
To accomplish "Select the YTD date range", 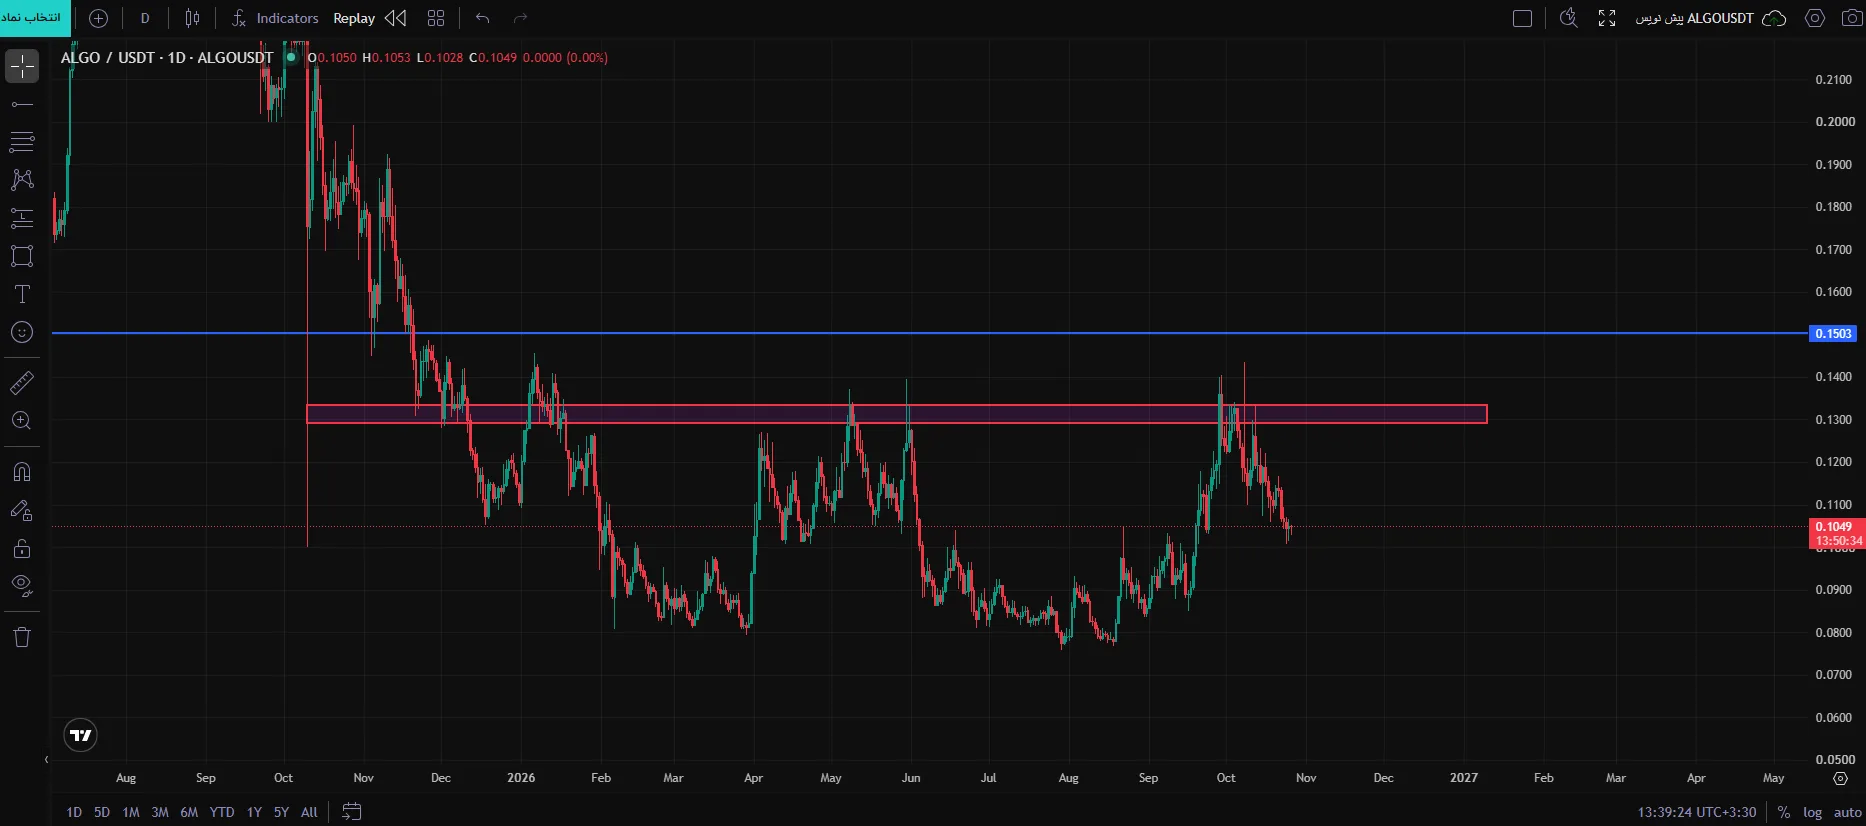I will click(222, 812).
